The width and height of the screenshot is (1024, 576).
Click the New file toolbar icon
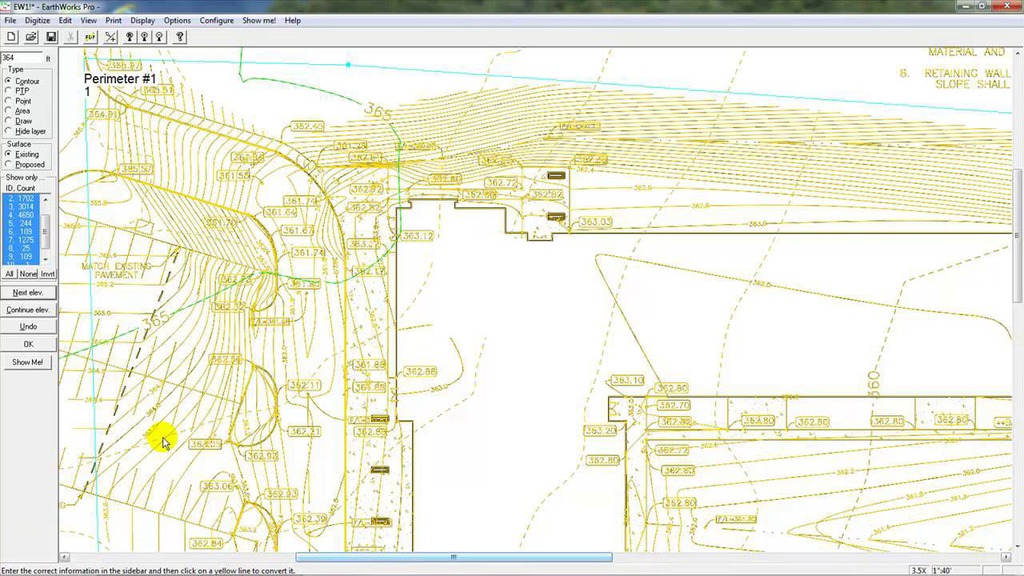point(11,37)
